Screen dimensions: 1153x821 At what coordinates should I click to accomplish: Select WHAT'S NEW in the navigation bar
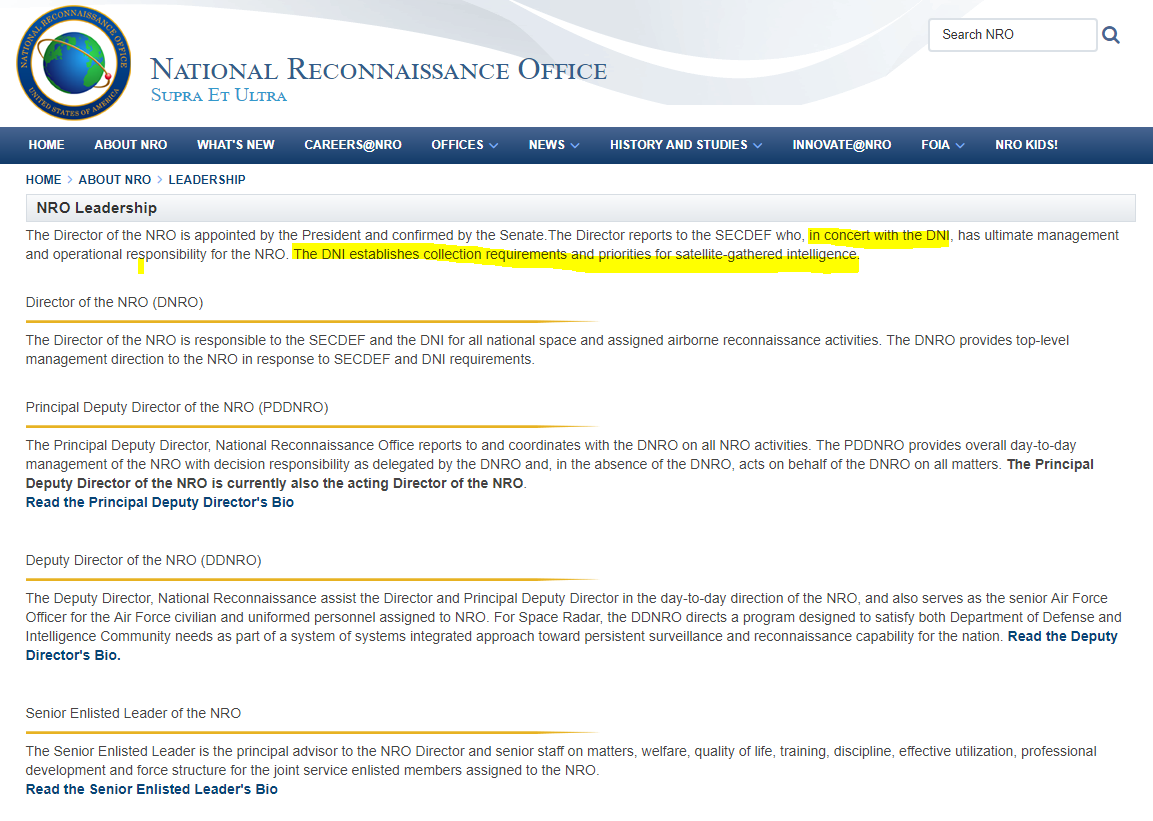point(236,145)
